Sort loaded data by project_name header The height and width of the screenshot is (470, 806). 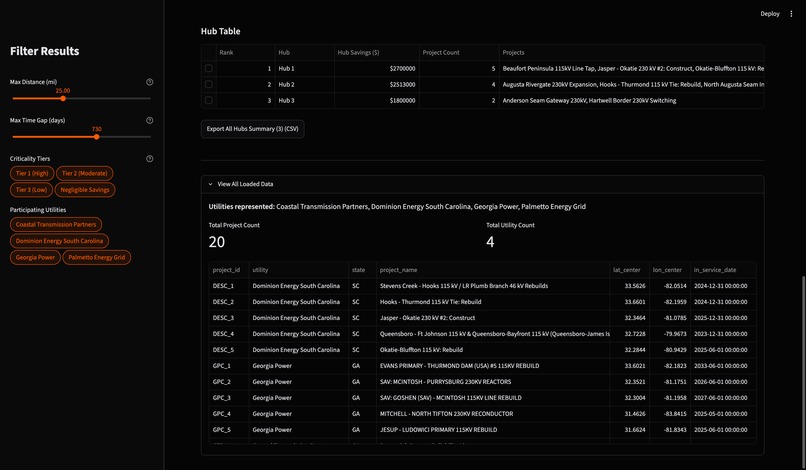tap(493, 270)
